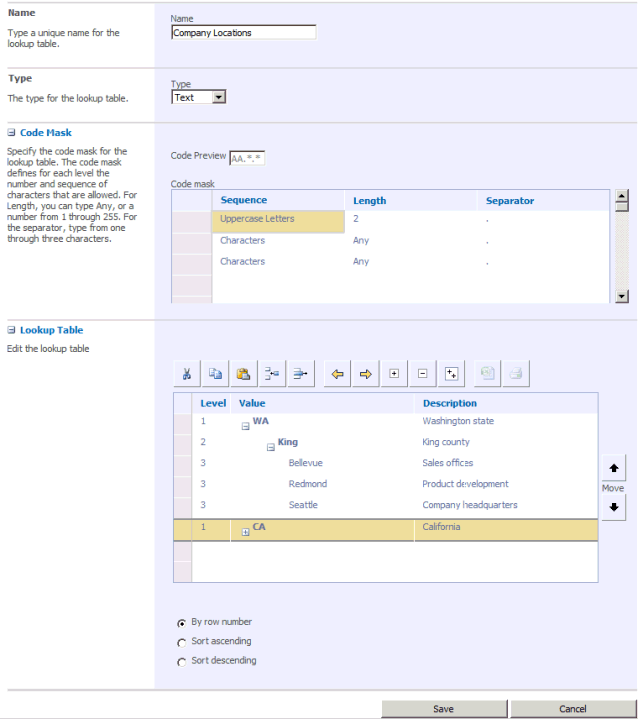Viewport: 638px width, 719px height.
Task: Move selected row down with arrow
Action: click(x=614, y=507)
